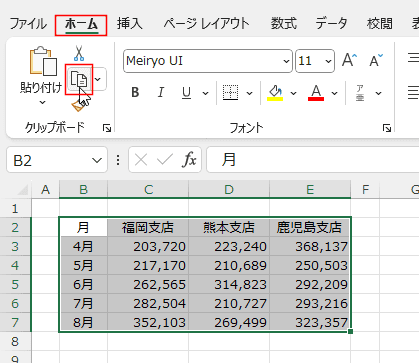
Task: Click the formula bar containing 月
Action: [x=313, y=160]
